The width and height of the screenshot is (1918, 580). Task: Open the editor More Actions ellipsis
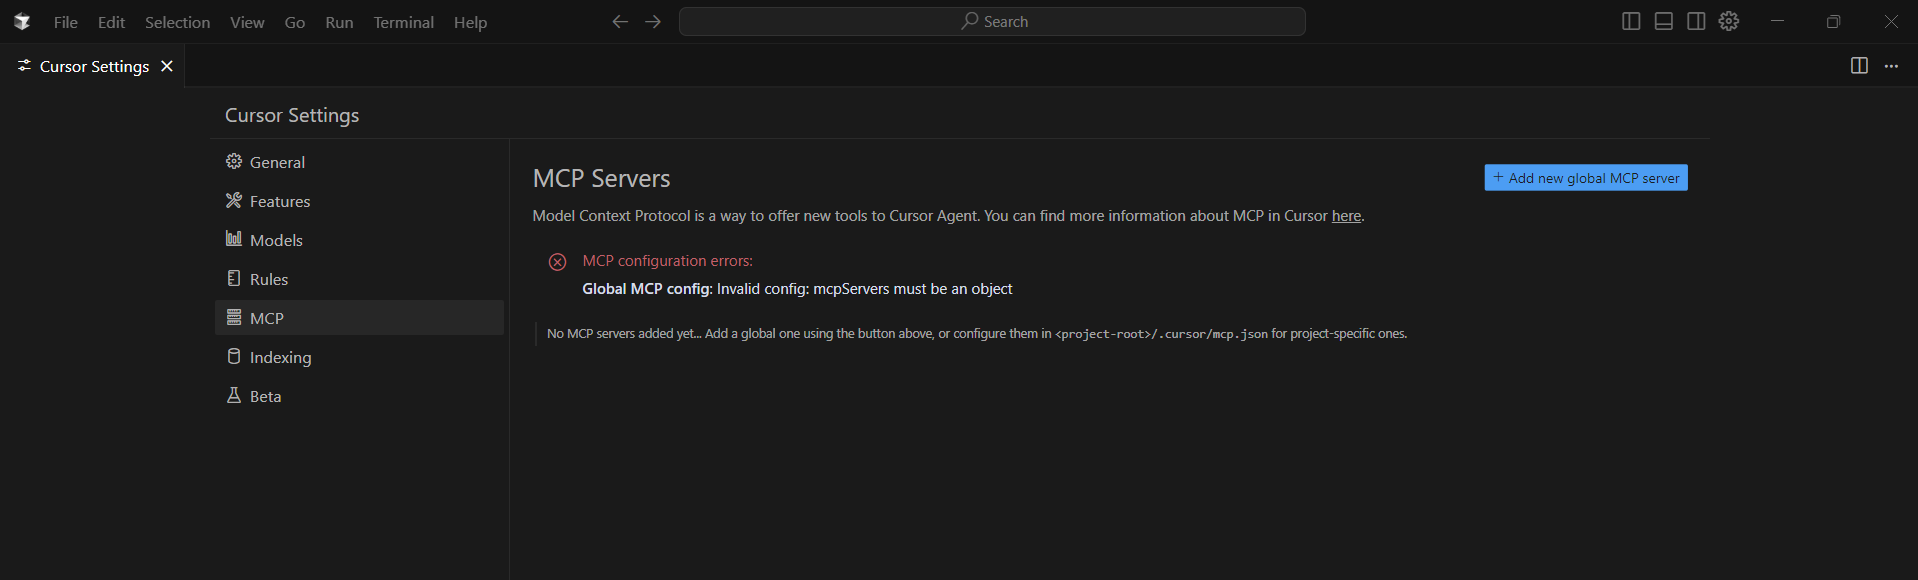(1891, 66)
